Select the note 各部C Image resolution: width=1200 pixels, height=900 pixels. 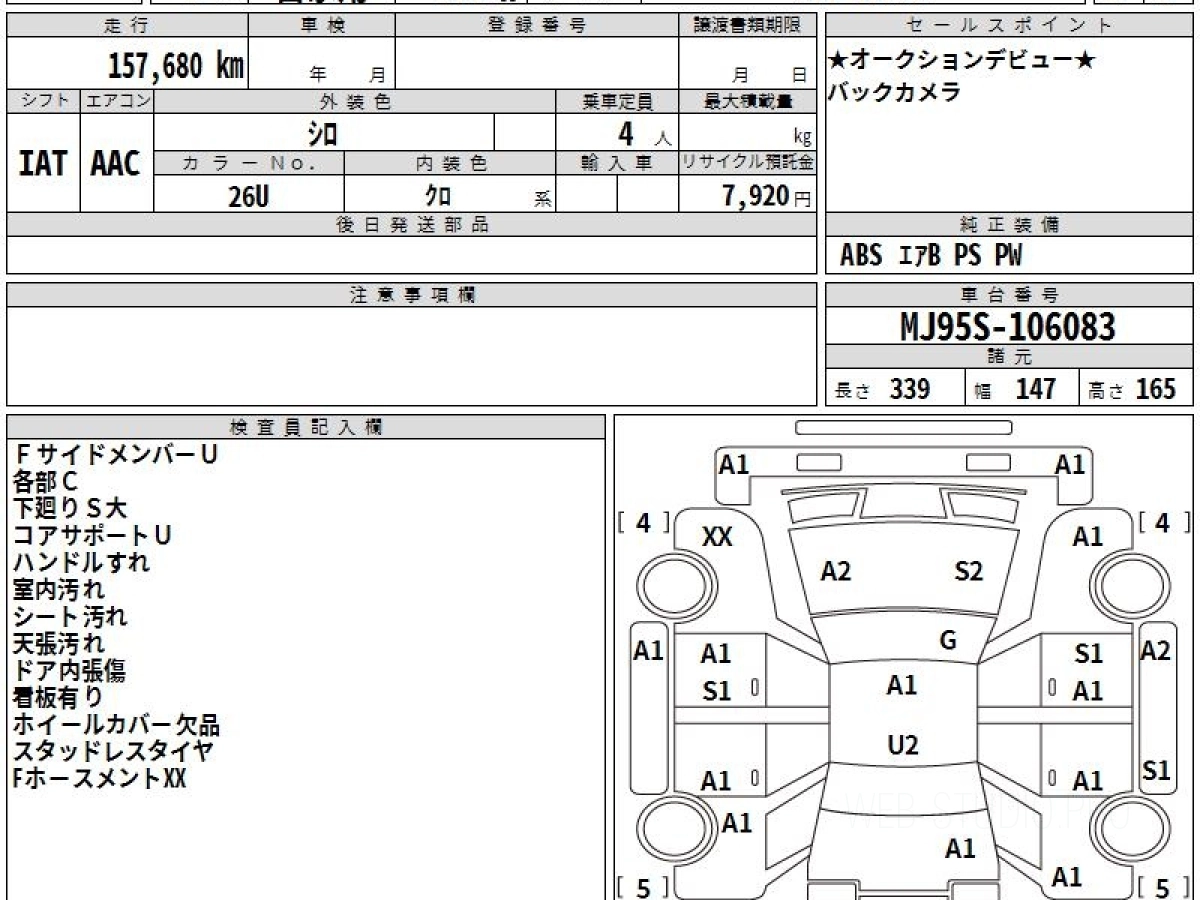(45, 482)
